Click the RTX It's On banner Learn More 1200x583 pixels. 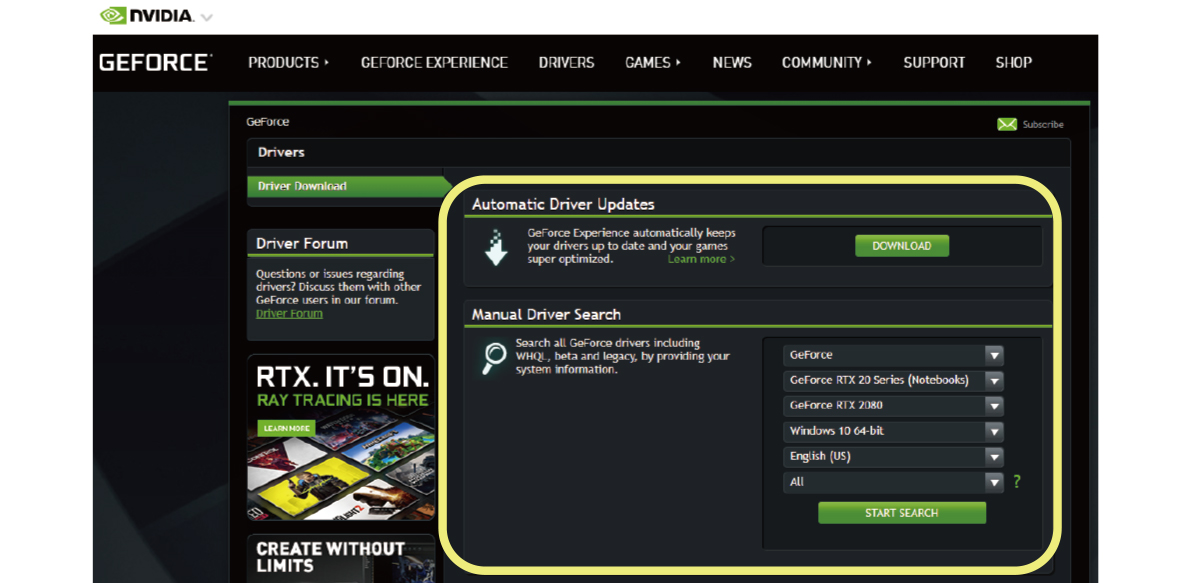(x=286, y=428)
